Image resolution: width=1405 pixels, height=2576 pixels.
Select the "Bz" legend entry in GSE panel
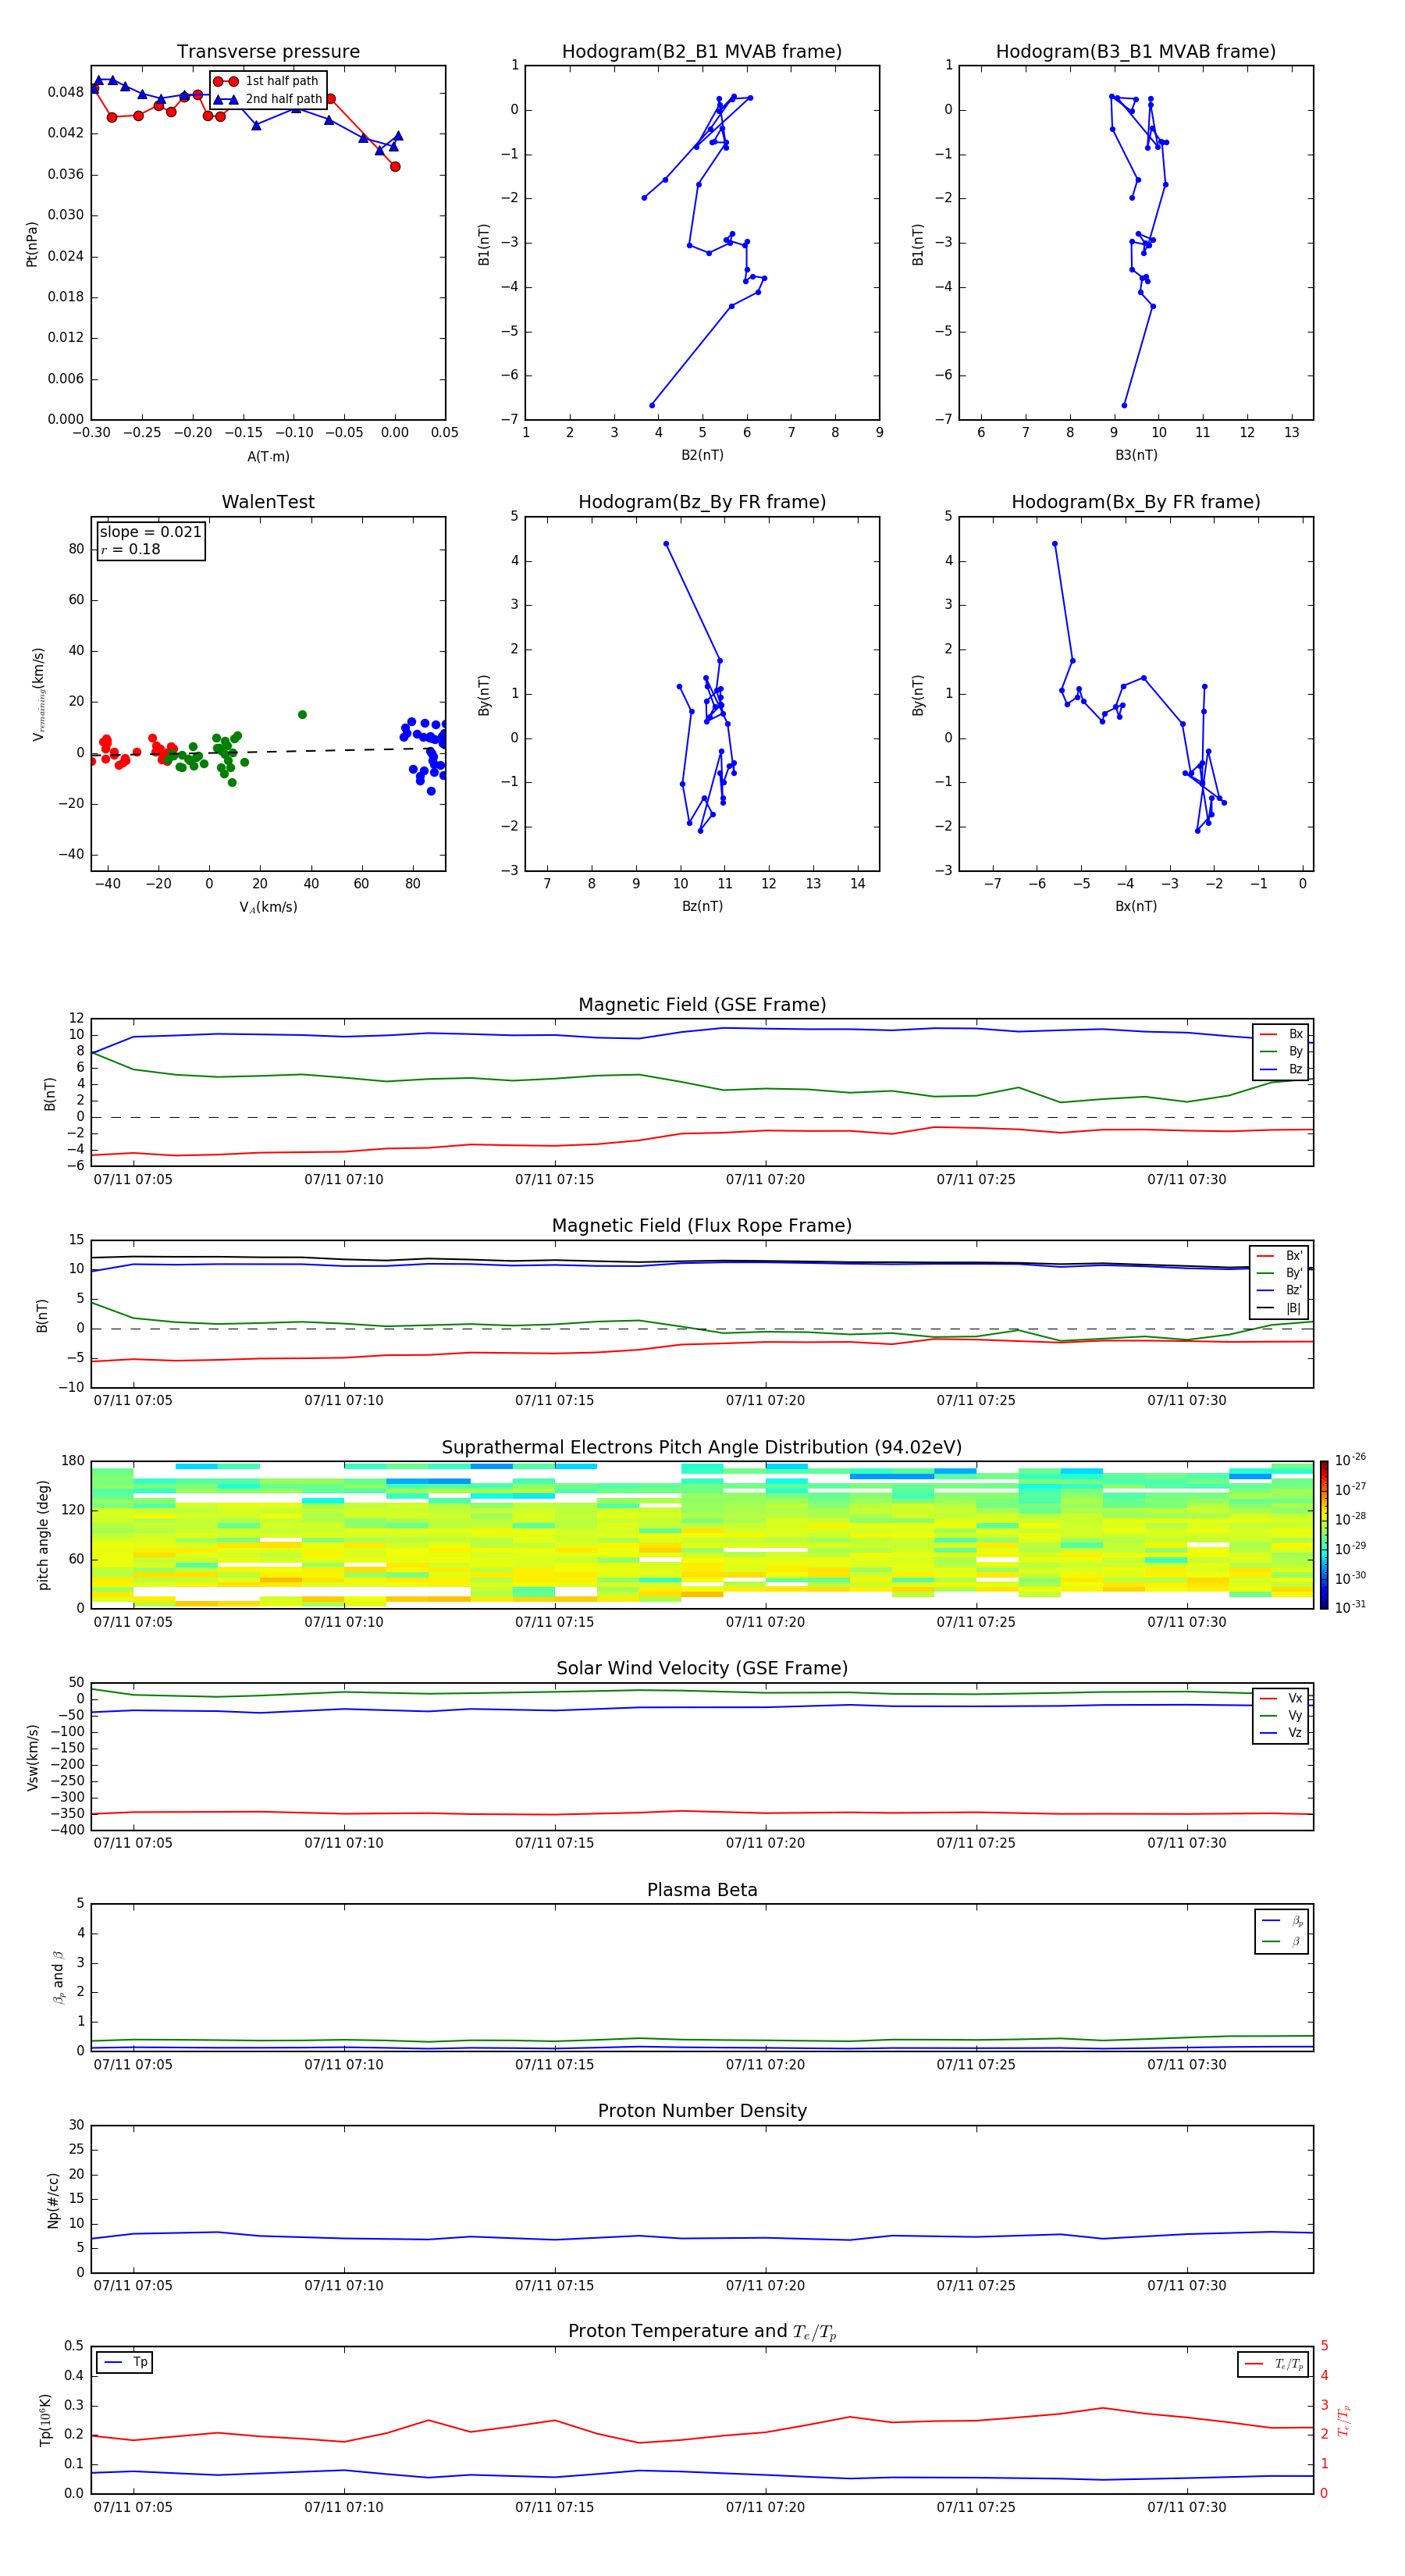[1281, 1069]
